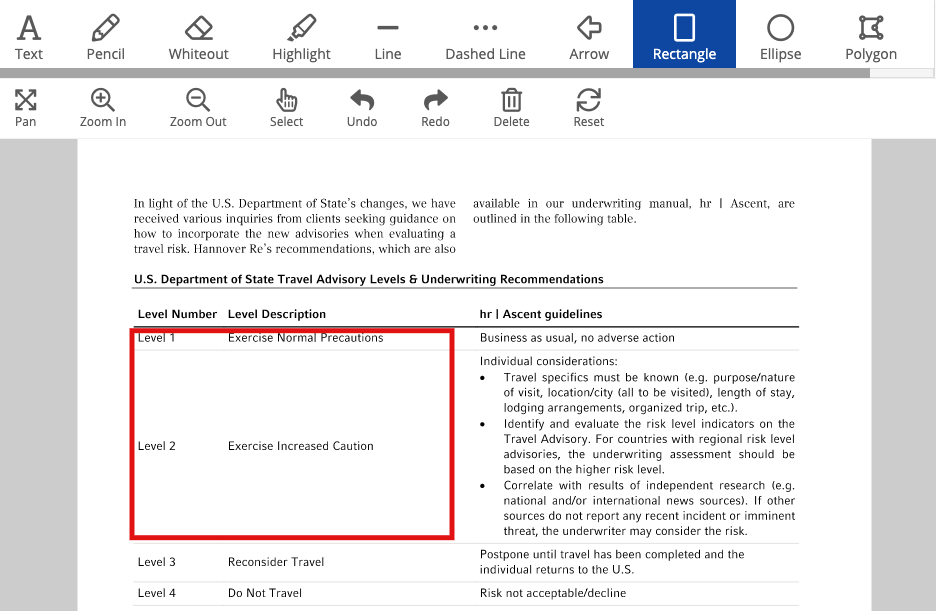Image resolution: width=936 pixels, height=611 pixels.
Task: Select the Text annotation tool
Action: click(x=28, y=33)
